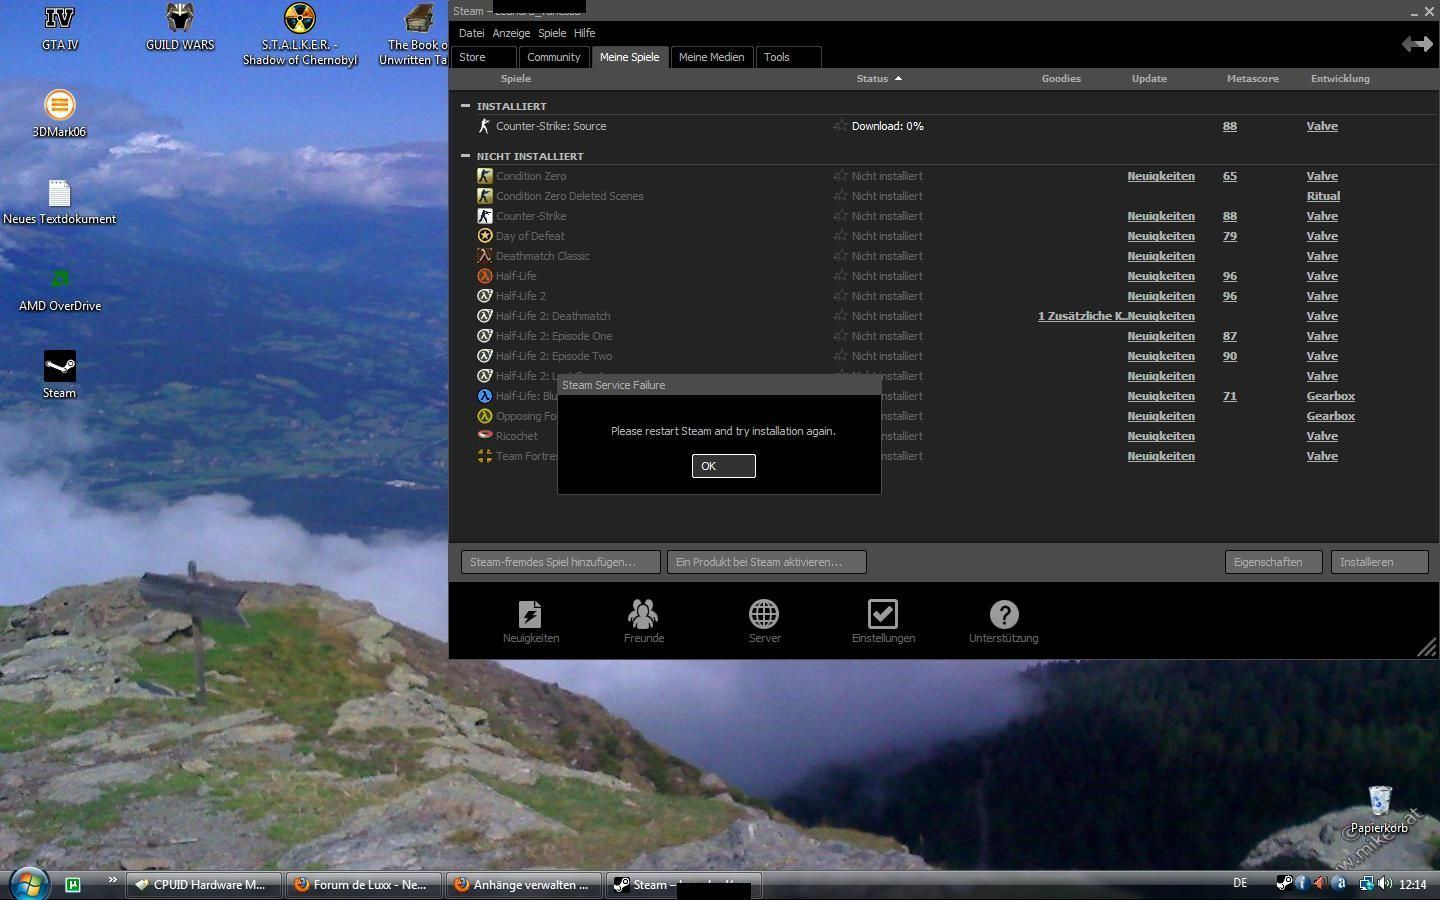Open the Anzeige menu
The image size is (1440, 900).
[511, 33]
